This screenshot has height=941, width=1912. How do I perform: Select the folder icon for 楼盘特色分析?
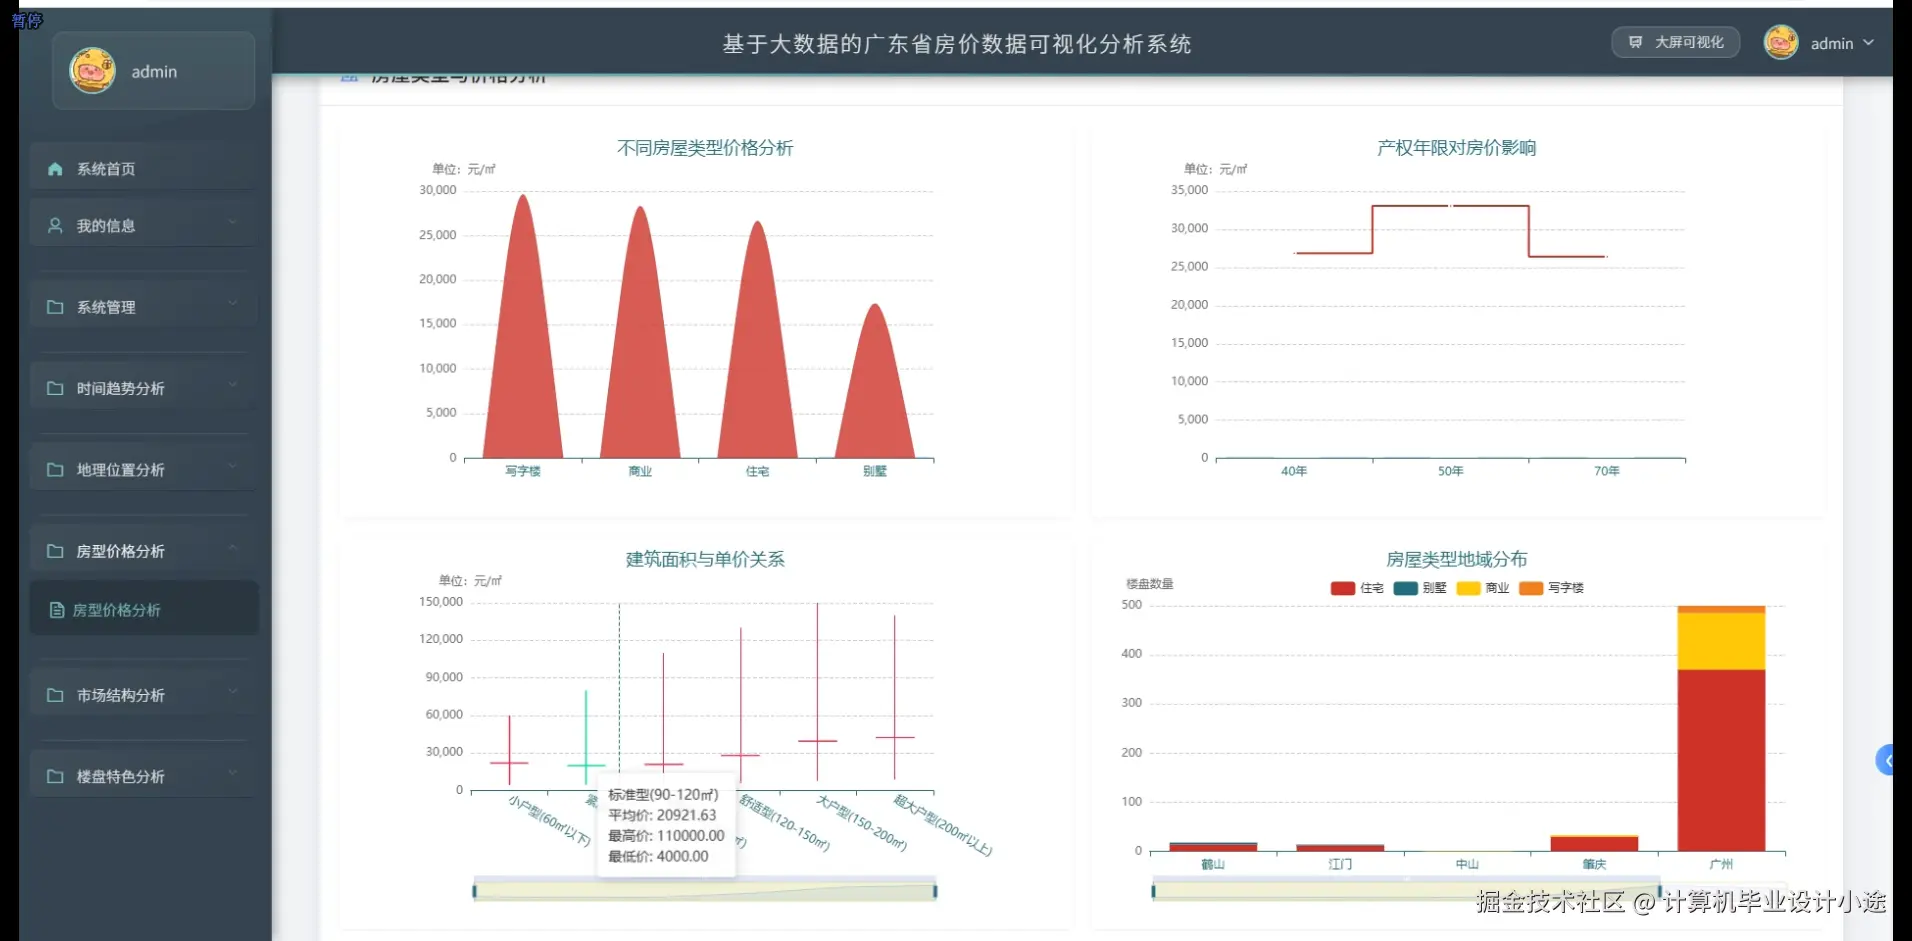(55, 775)
